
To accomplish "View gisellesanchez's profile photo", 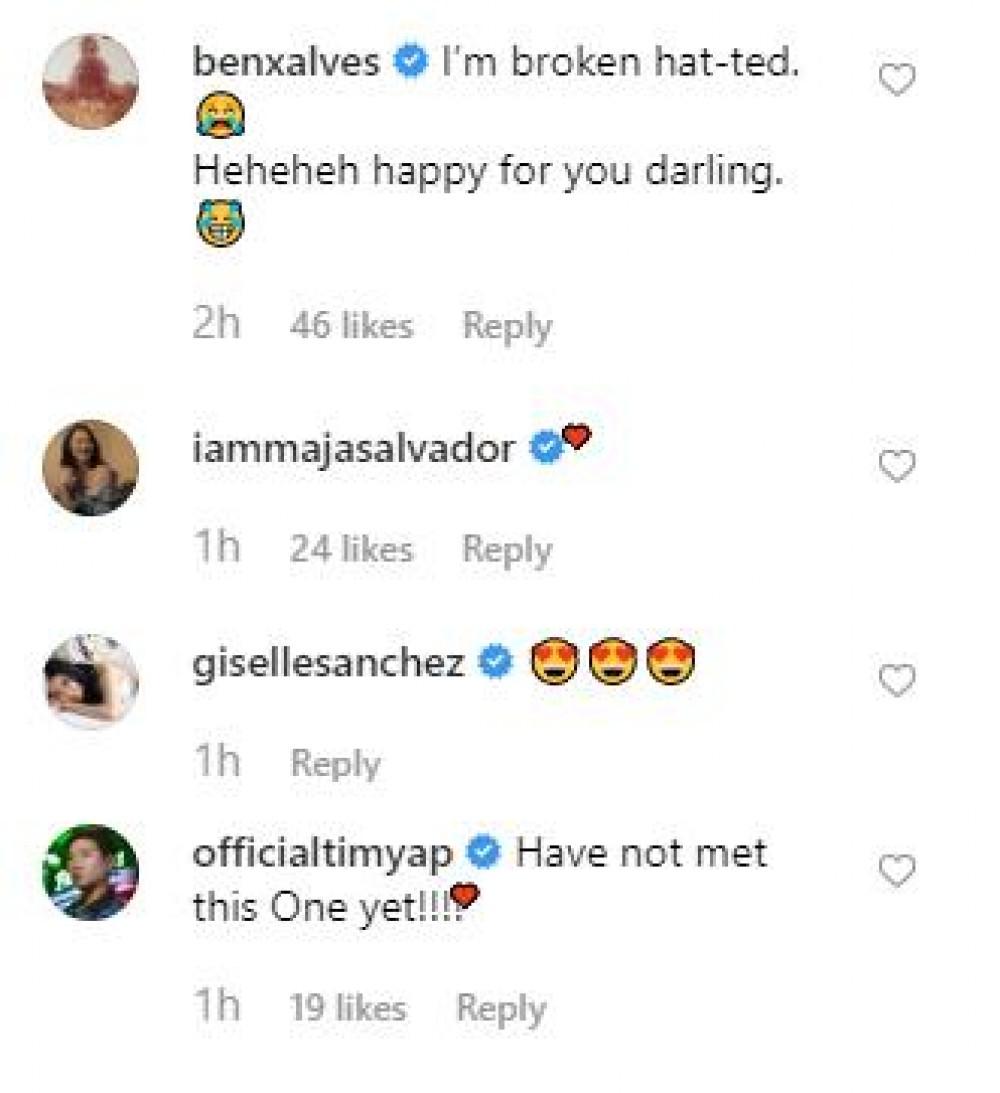I will point(90,681).
